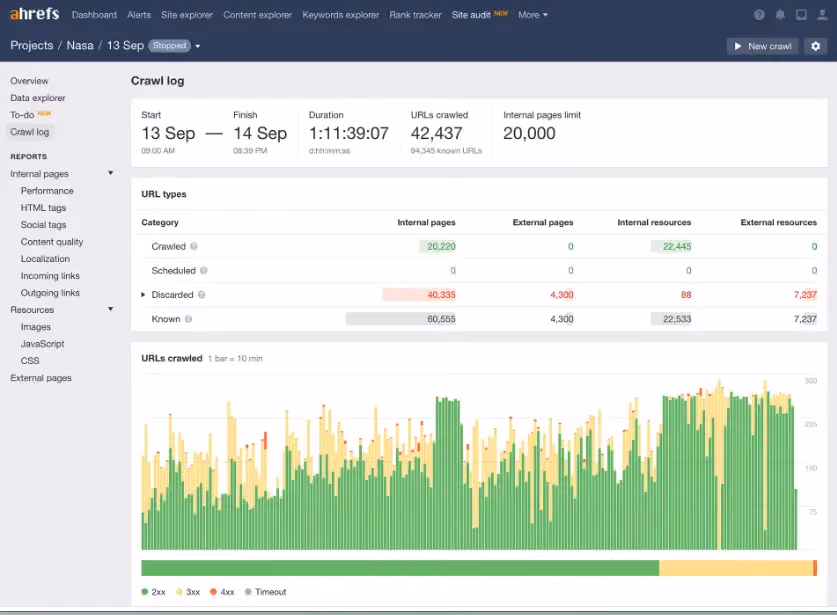Open Content explorer
Image resolution: width=837 pixels, height=615 pixels.
pyautogui.click(x=257, y=15)
